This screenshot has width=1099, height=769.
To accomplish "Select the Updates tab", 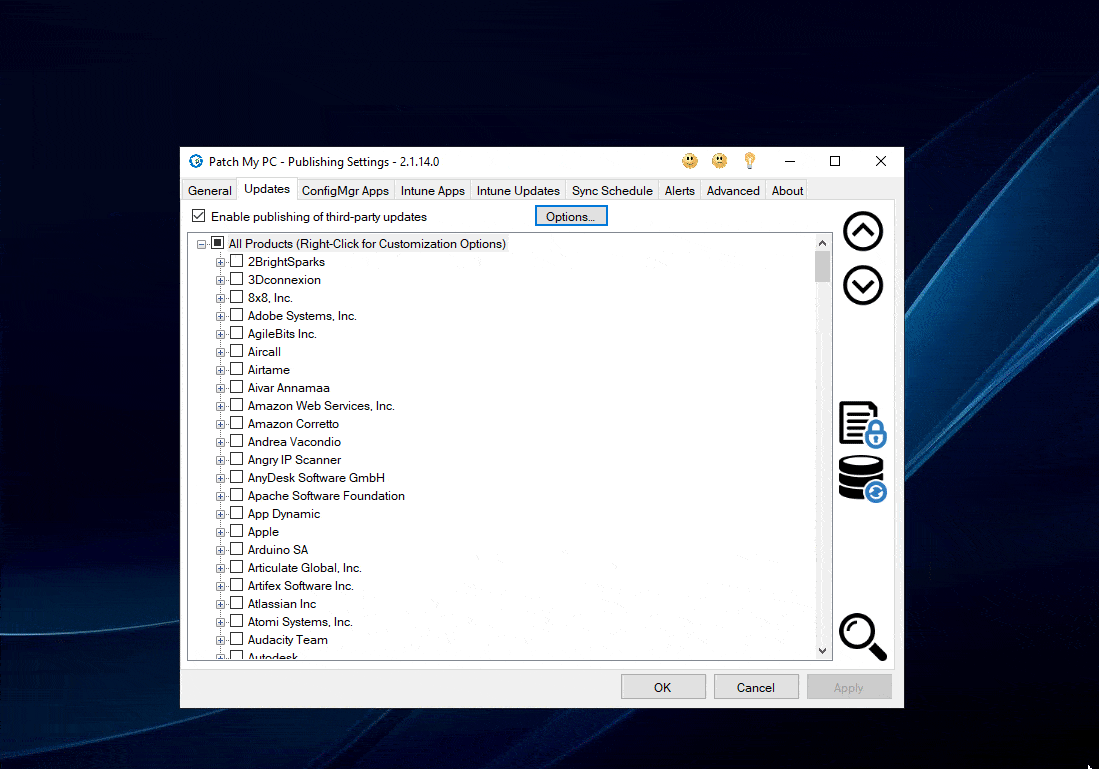I will (267, 189).
